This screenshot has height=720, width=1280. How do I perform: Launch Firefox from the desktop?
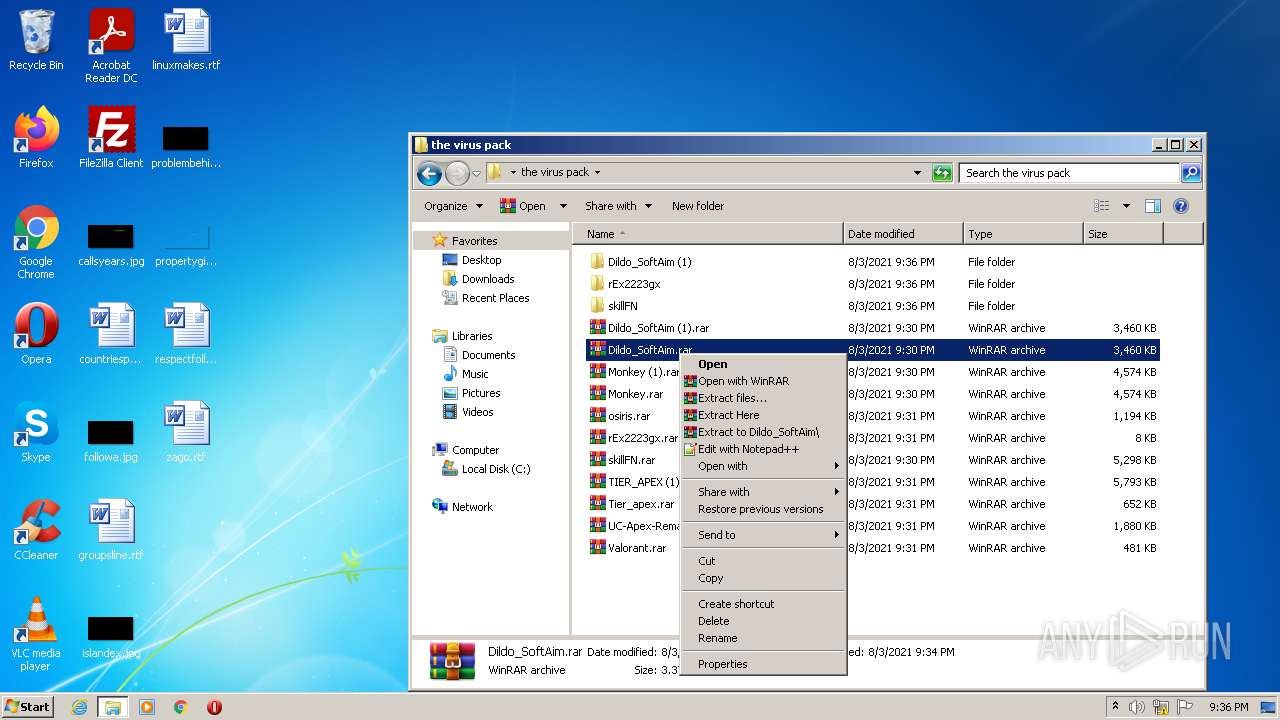click(36, 138)
